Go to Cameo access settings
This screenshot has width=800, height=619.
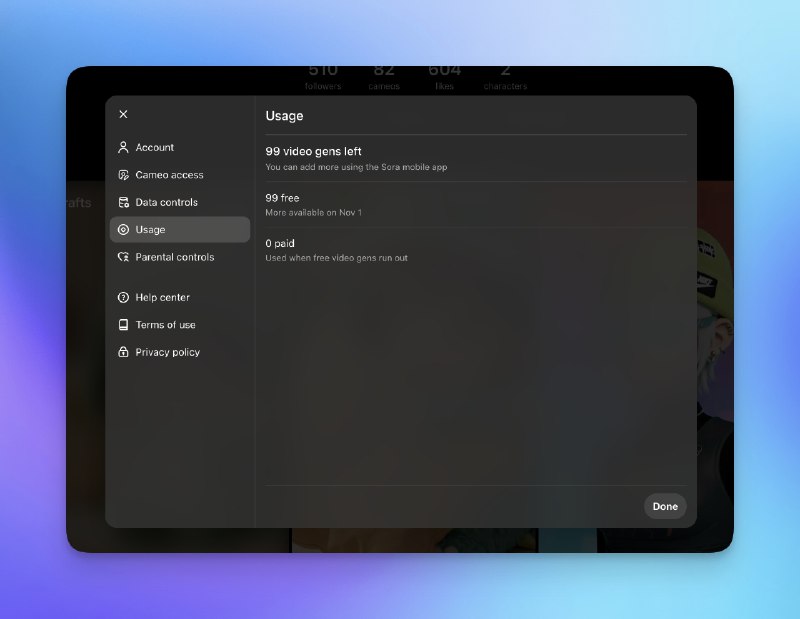[x=180, y=175]
